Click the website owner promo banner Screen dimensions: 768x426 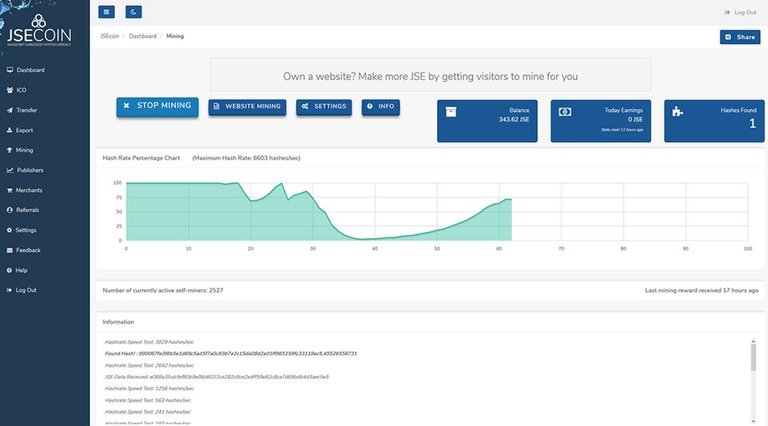pyautogui.click(x=430, y=75)
